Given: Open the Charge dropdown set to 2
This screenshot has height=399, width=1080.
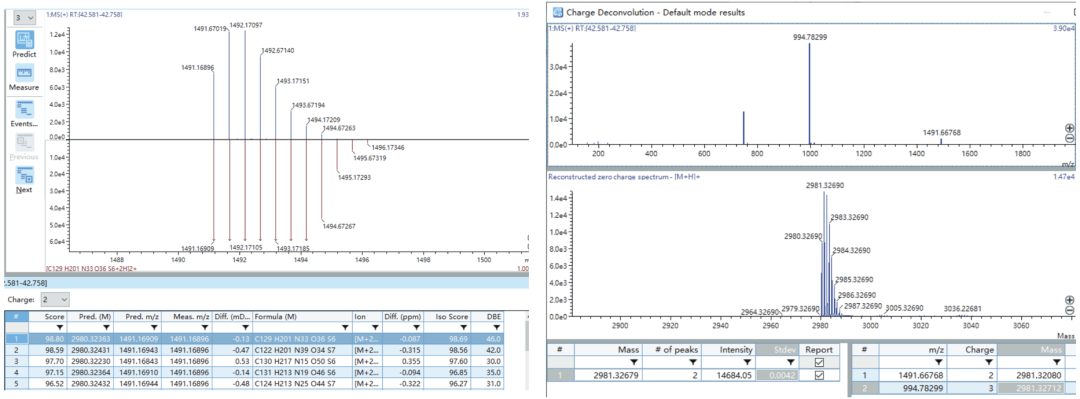Looking at the screenshot, I should tap(53, 300).
